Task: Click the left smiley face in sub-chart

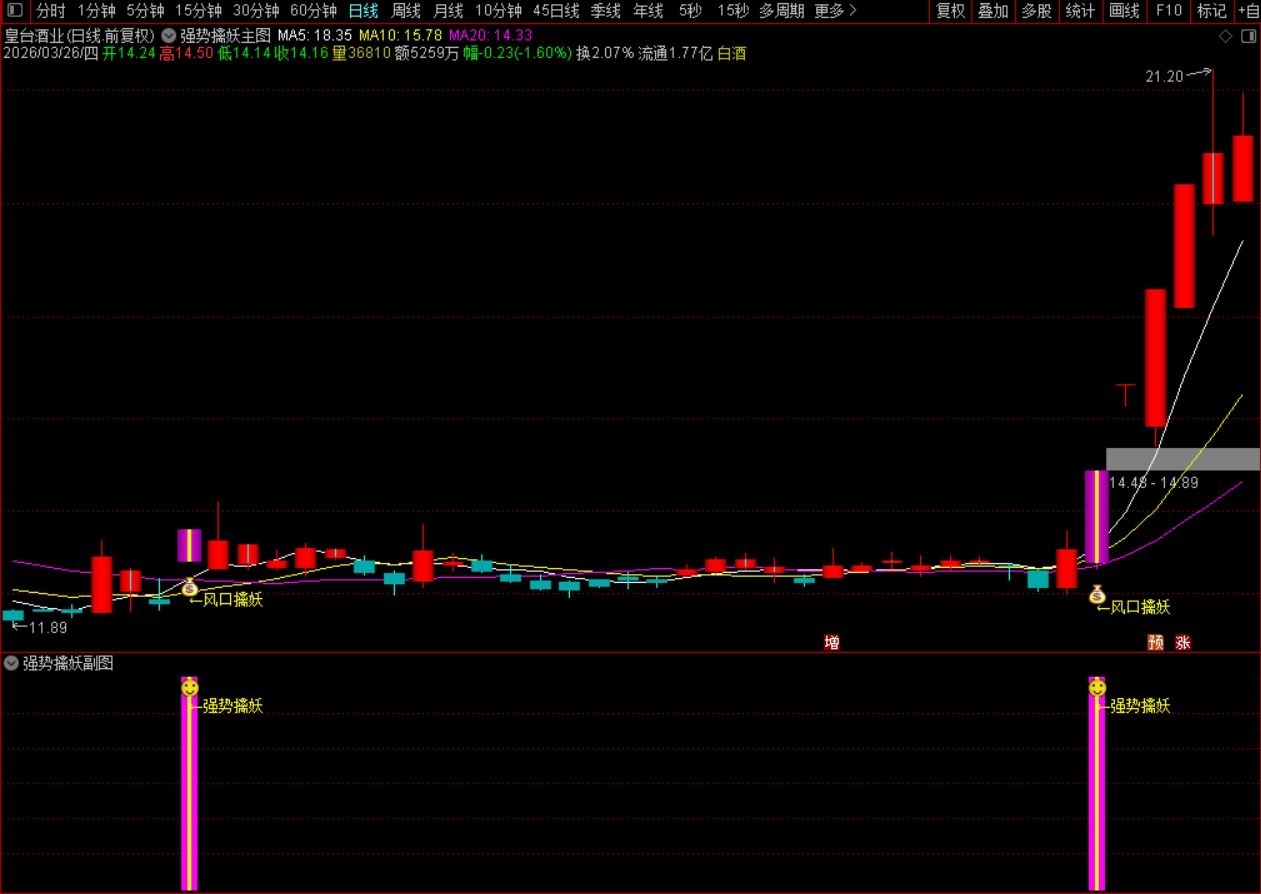Action: coord(190,687)
